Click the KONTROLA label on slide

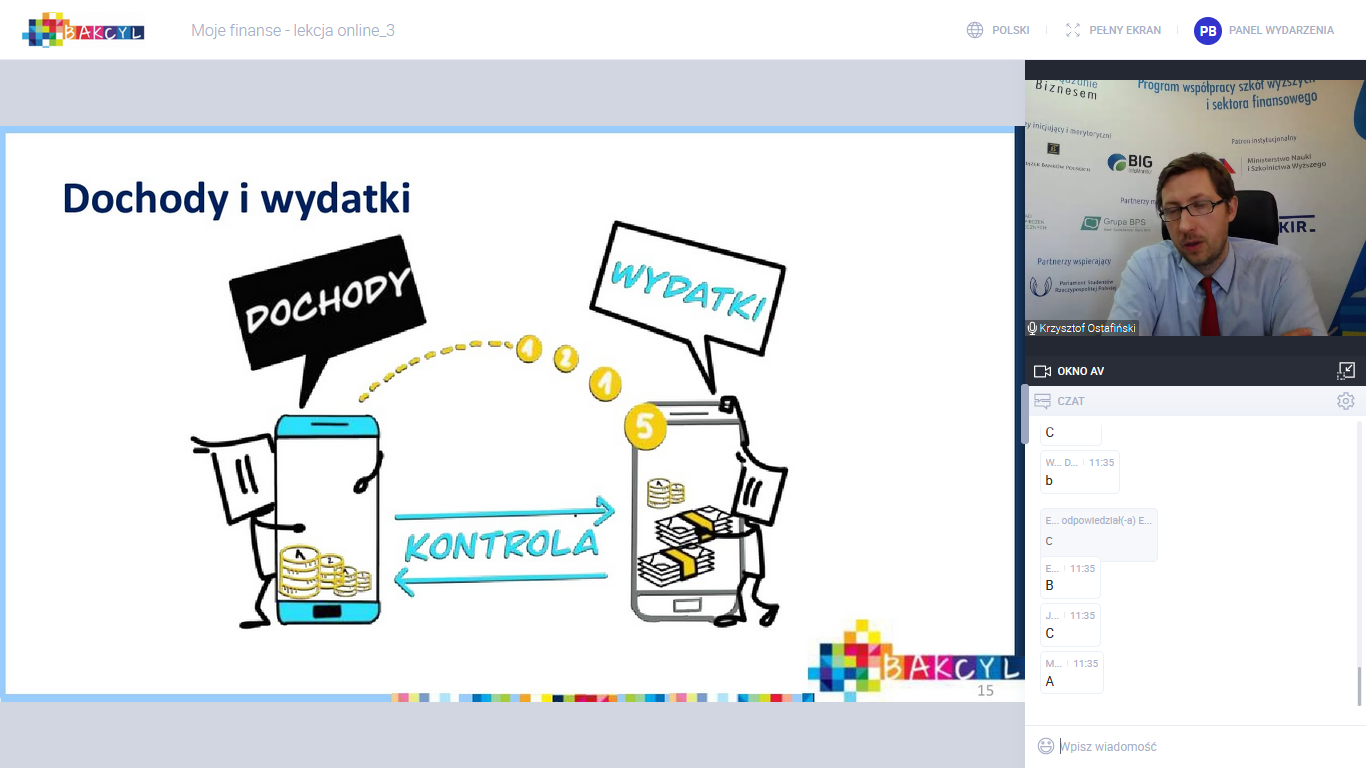tap(501, 546)
